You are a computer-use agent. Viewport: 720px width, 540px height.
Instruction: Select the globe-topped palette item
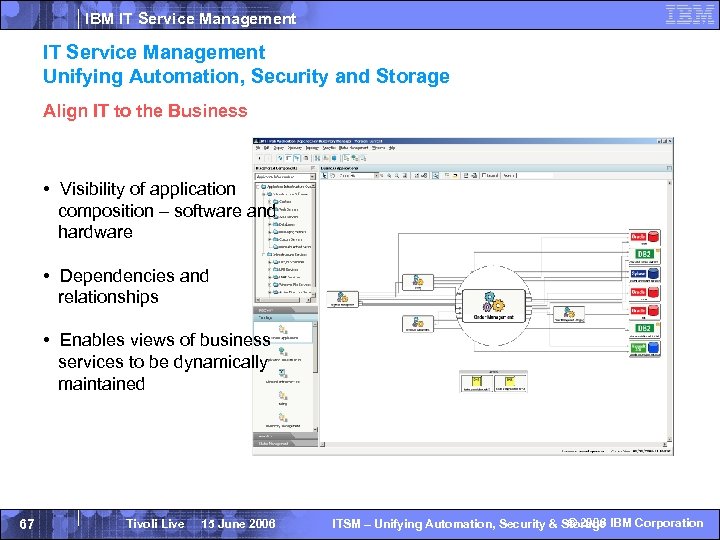(283, 354)
